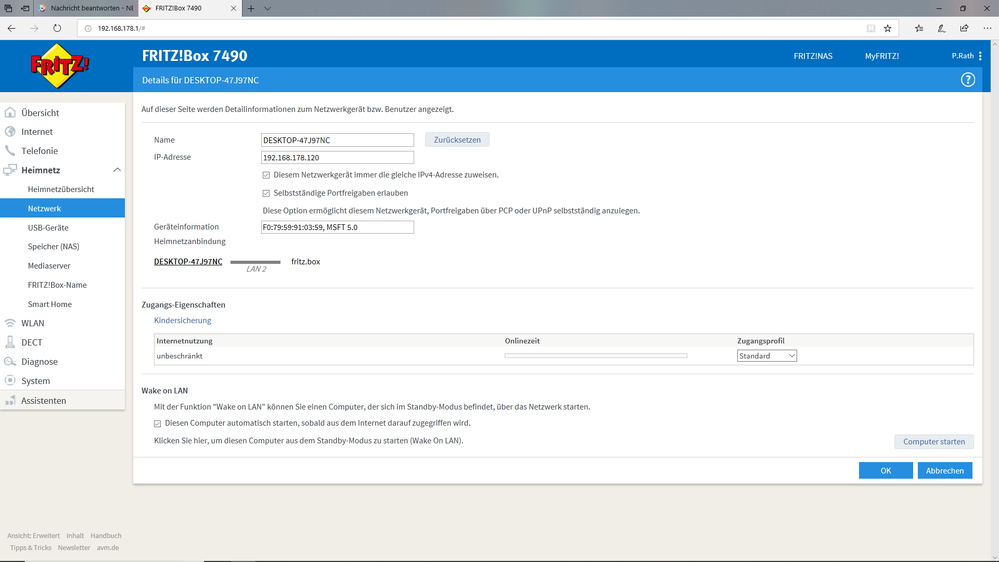Toggle automatic computer start on Internet access
The width and height of the screenshot is (999, 562).
click(157, 423)
